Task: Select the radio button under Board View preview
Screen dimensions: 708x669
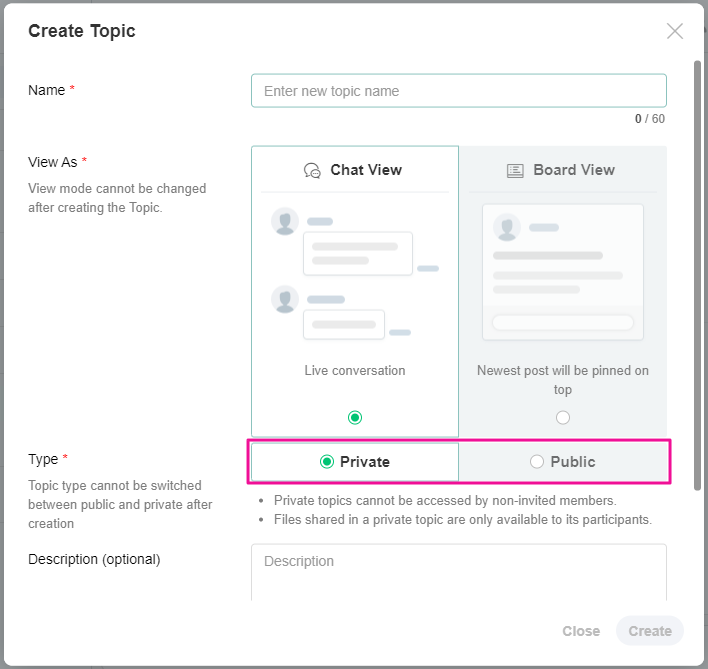Action: 563,417
